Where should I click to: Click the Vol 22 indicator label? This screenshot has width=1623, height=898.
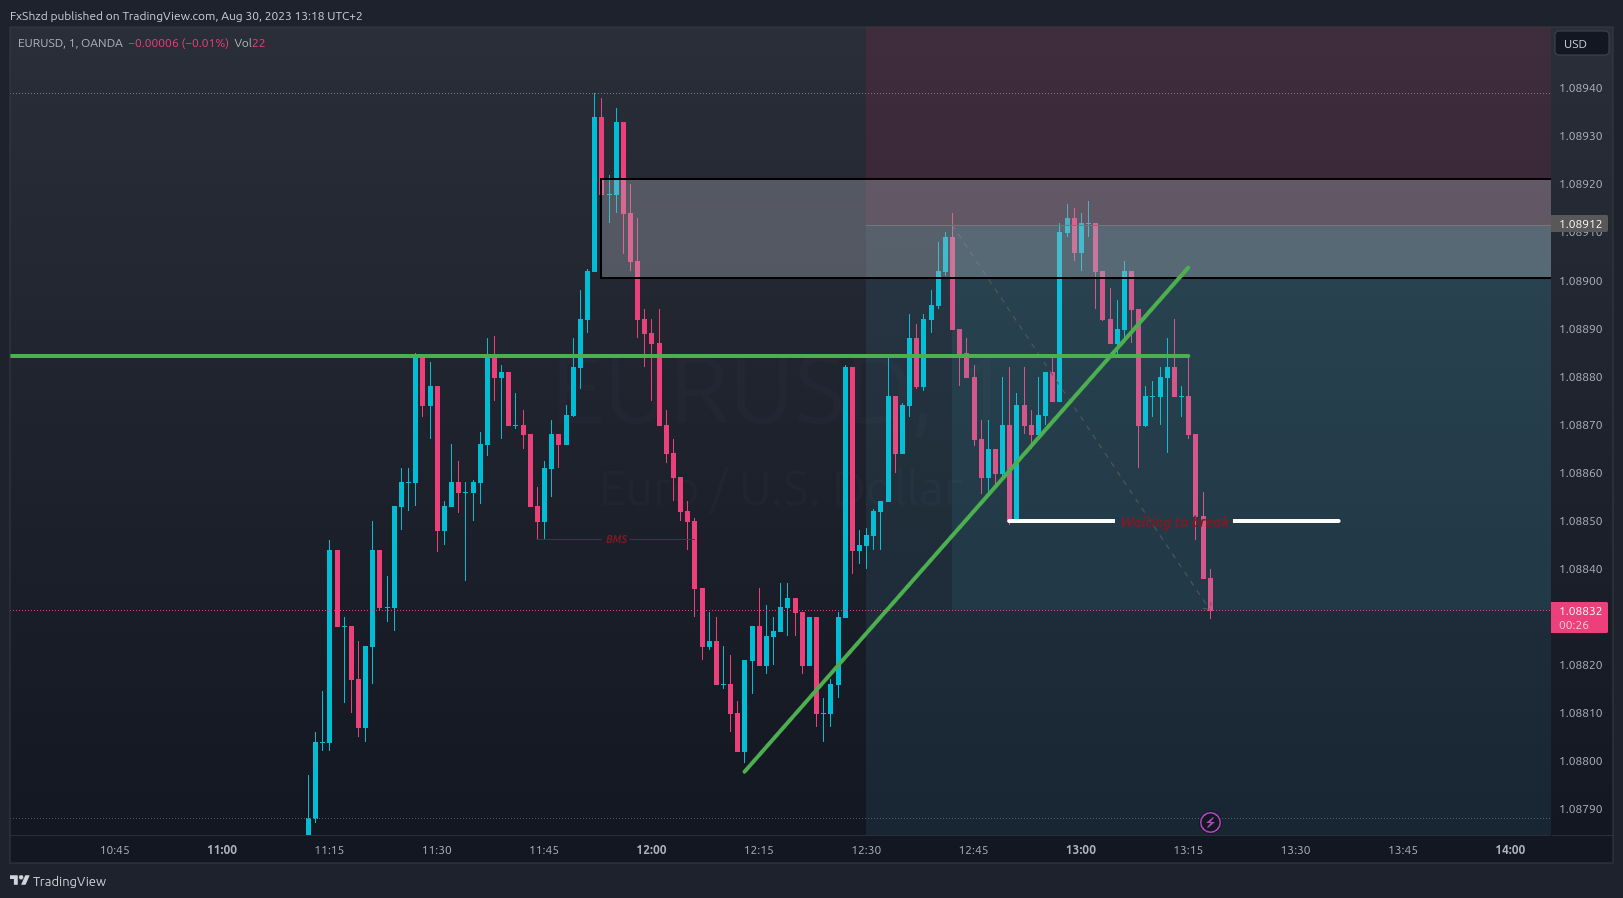(x=249, y=43)
